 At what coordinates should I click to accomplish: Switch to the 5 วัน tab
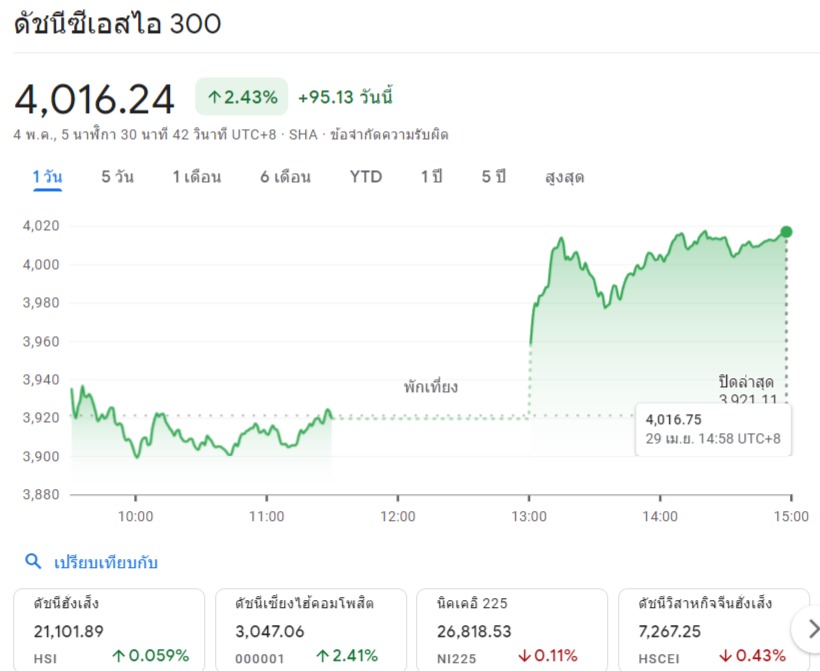[117, 177]
